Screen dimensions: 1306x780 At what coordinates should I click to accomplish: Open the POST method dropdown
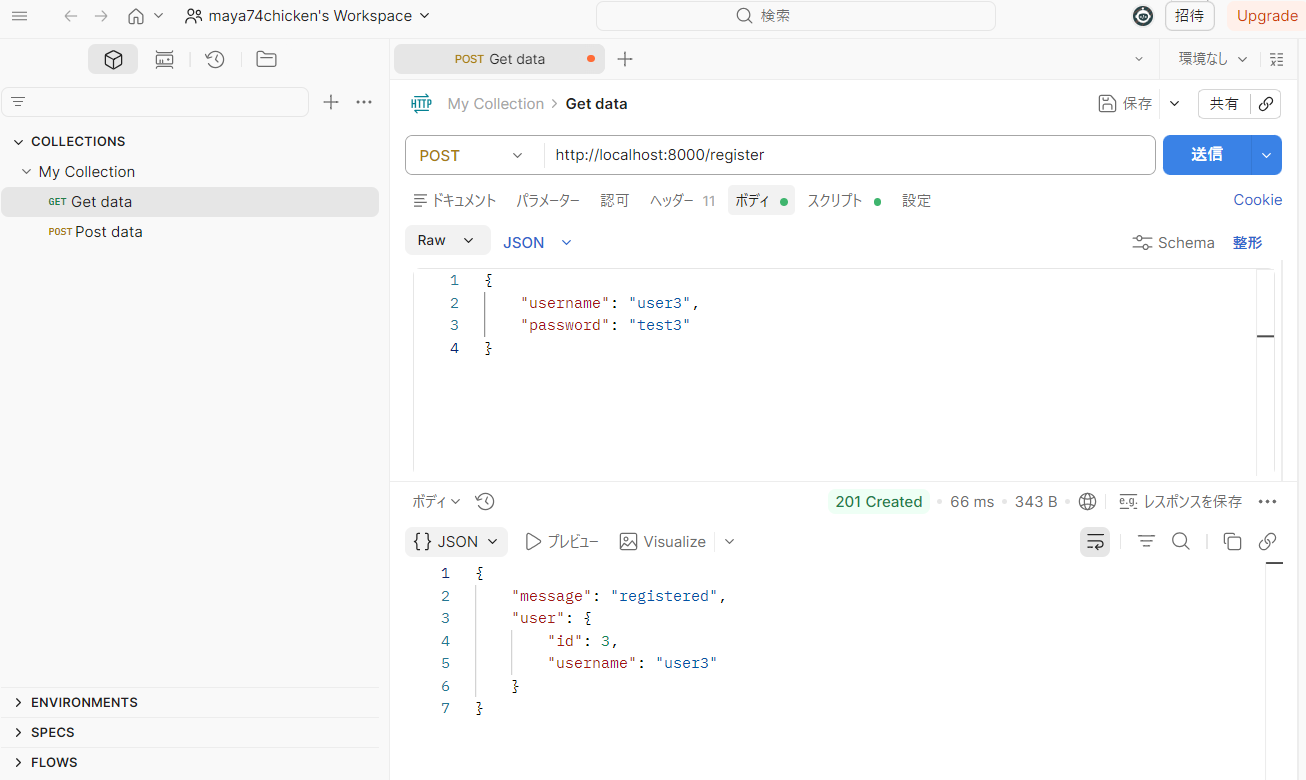471,156
